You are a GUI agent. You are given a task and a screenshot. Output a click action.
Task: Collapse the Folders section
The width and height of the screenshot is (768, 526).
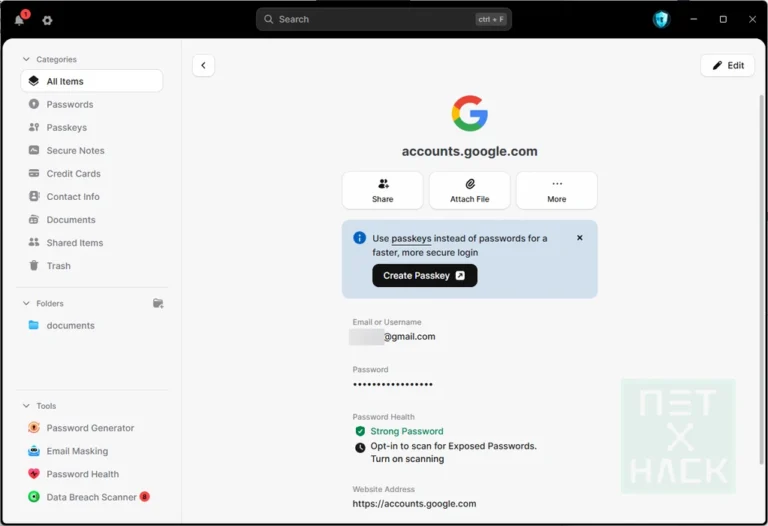coord(27,303)
